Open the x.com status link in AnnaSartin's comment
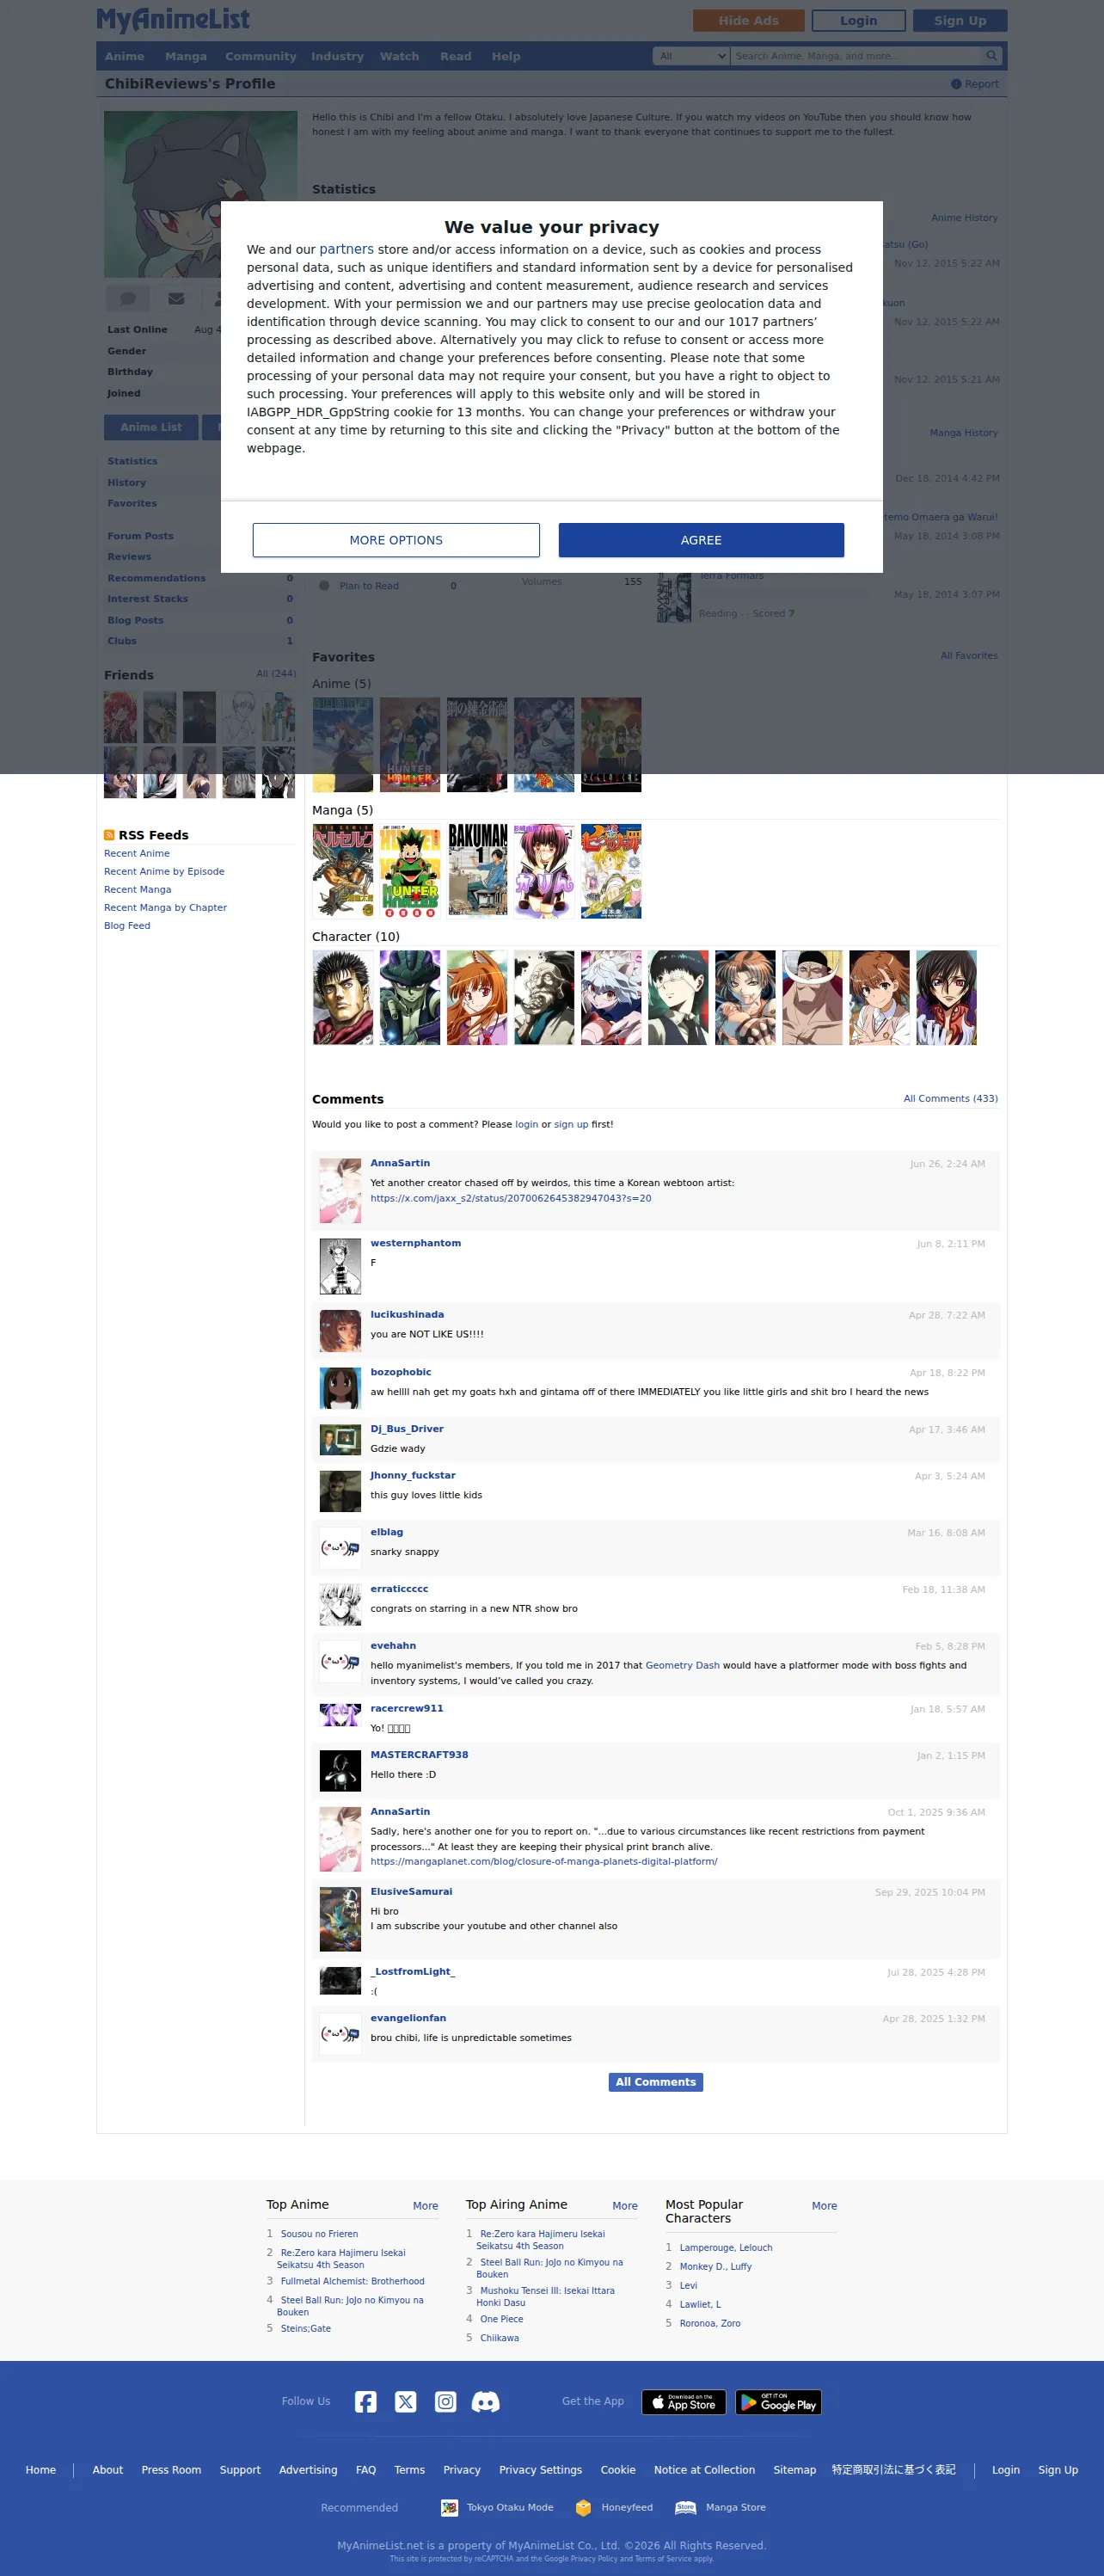This screenshot has height=2576, width=1104. 511,1198
